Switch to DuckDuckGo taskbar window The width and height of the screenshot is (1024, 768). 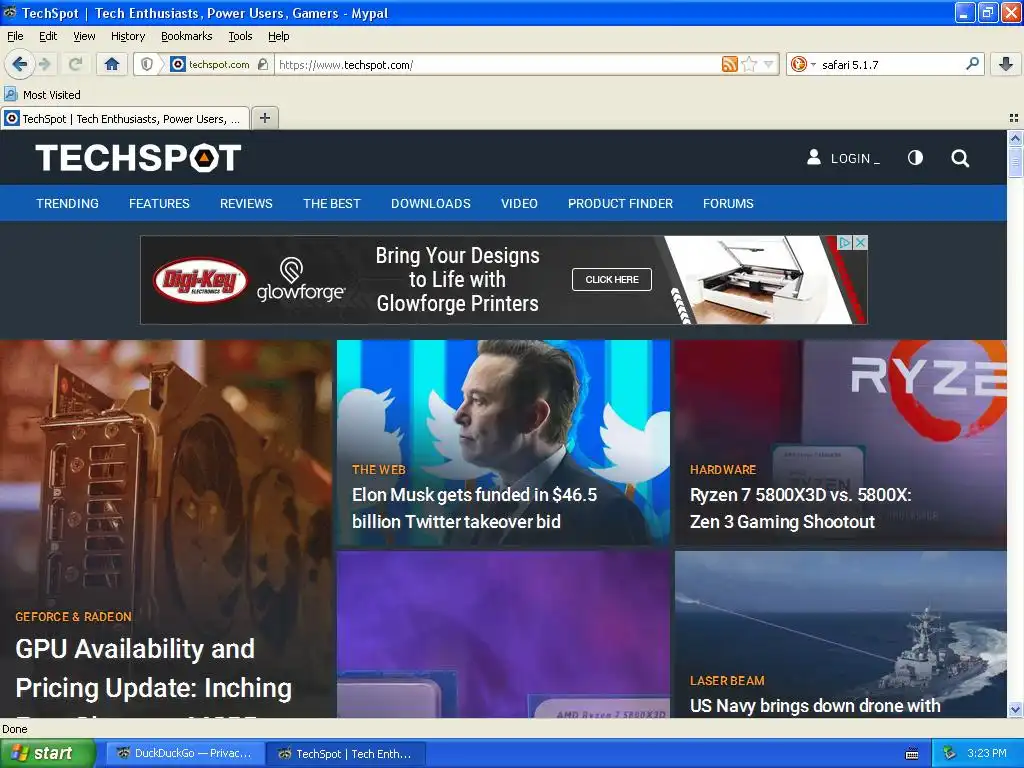[x=185, y=754]
